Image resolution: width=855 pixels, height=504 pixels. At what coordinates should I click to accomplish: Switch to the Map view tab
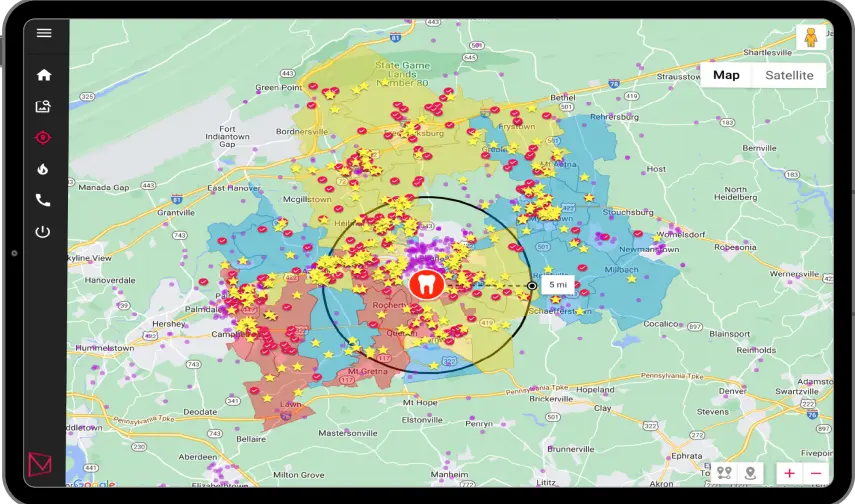pyautogui.click(x=726, y=75)
